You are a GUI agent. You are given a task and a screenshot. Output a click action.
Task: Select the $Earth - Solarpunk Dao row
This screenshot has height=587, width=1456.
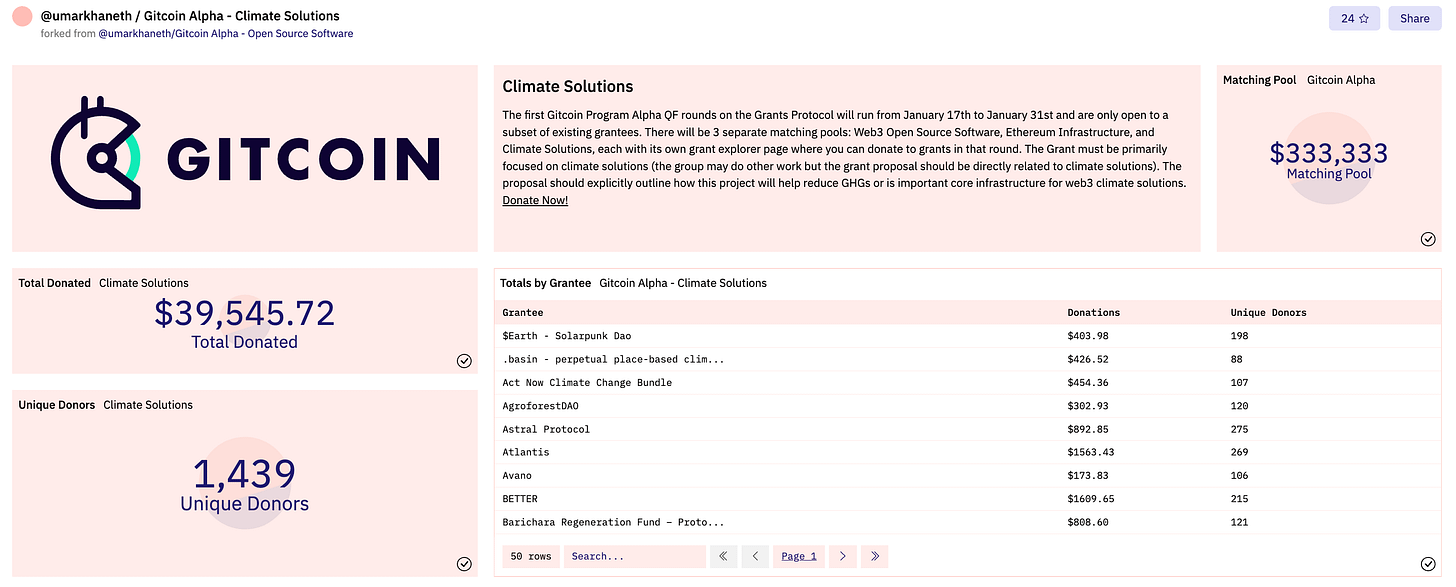point(969,336)
